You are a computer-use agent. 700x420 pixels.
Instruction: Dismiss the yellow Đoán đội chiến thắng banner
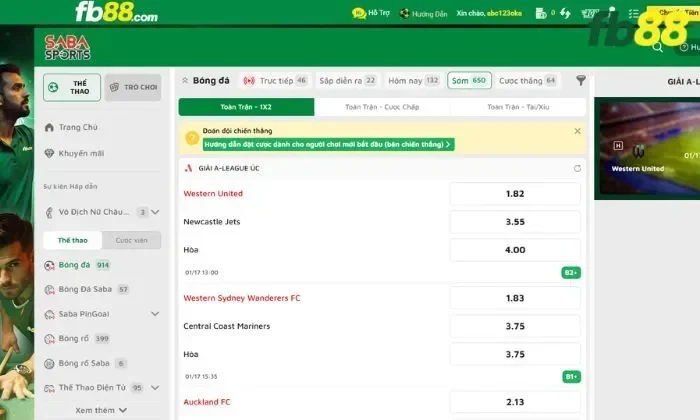pos(577,131)
